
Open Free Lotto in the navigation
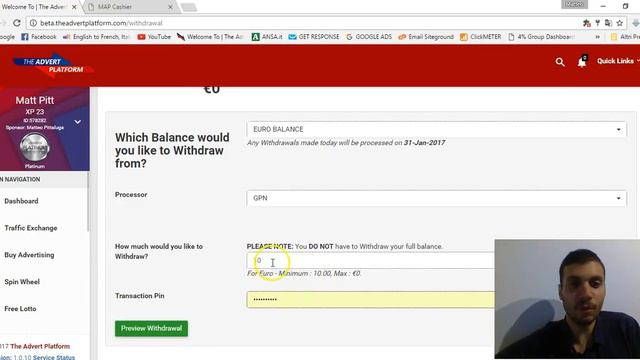(x=20, y=309)
